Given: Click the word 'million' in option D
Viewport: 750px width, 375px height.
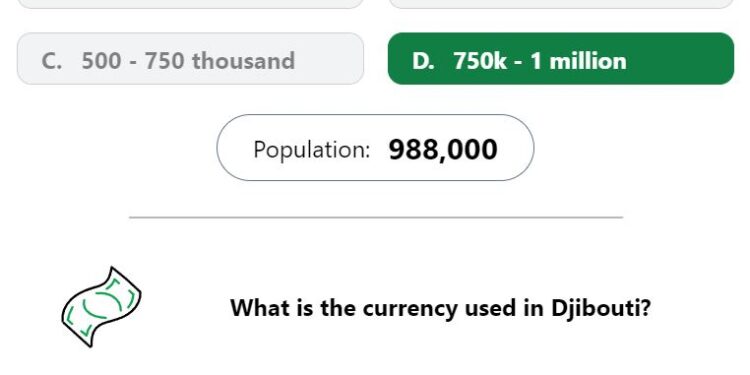Looking at the screenshot, I should (x=588, y=61).
